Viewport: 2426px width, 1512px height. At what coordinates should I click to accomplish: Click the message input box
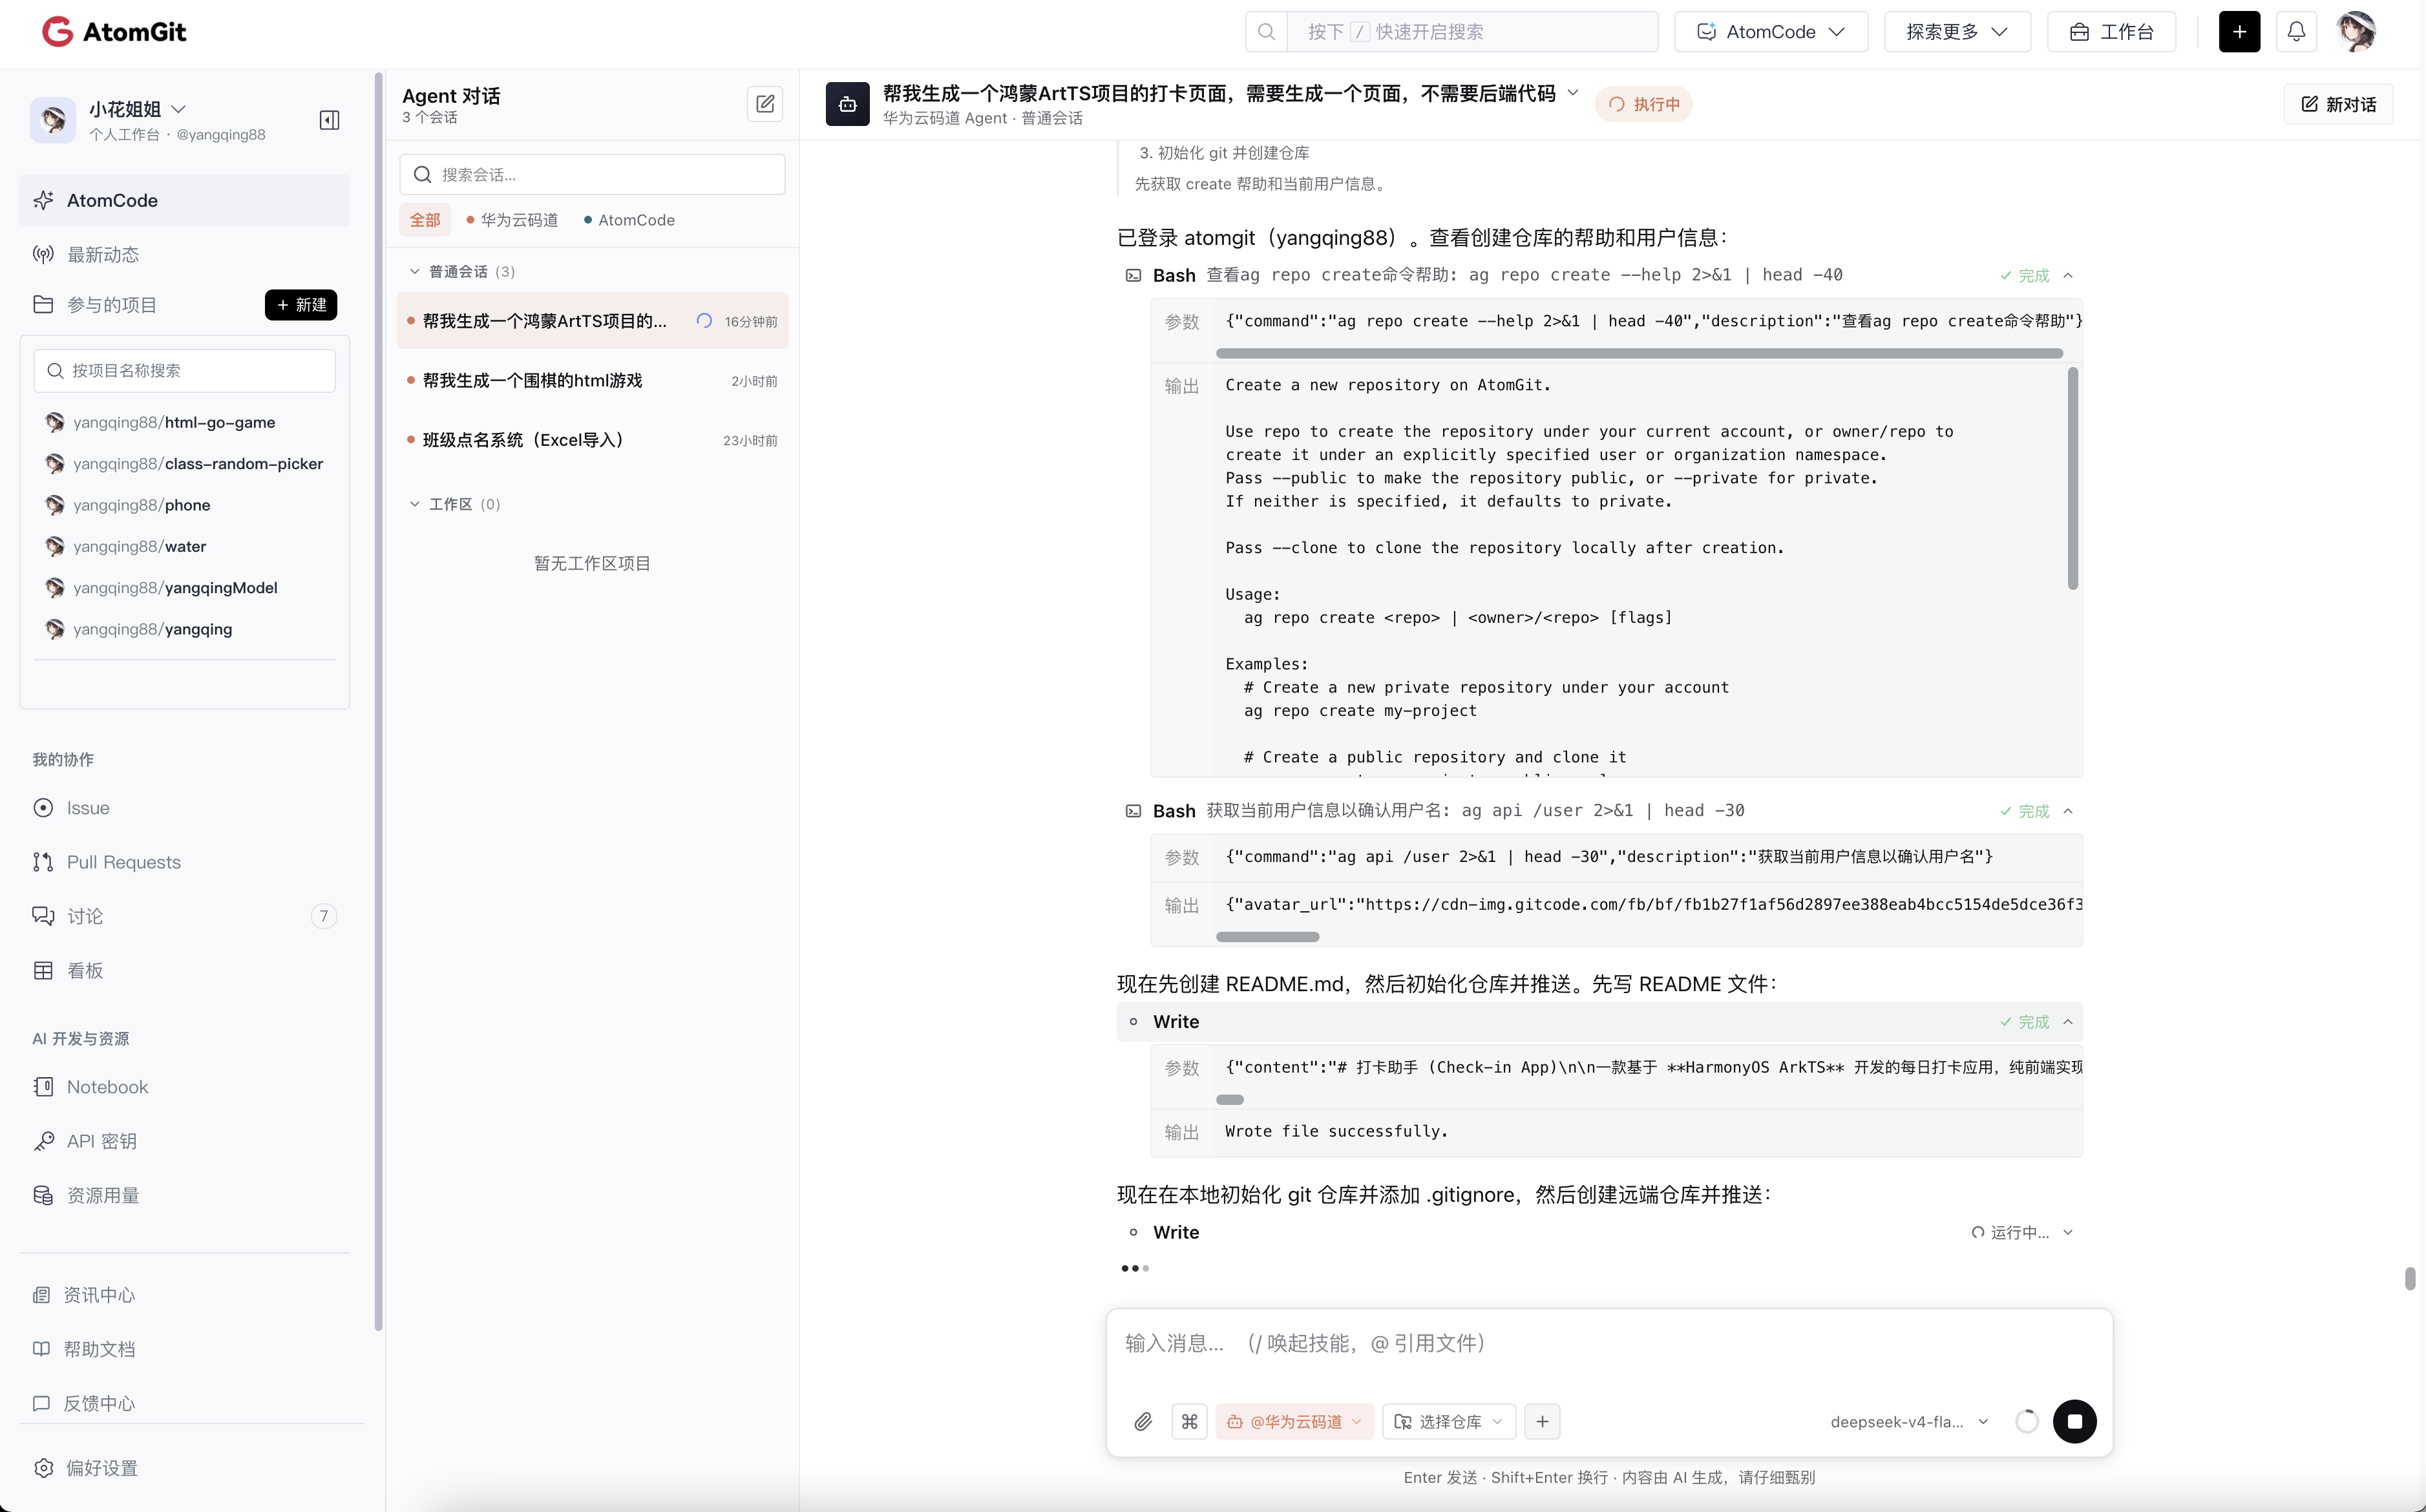click(1609, 1343)
